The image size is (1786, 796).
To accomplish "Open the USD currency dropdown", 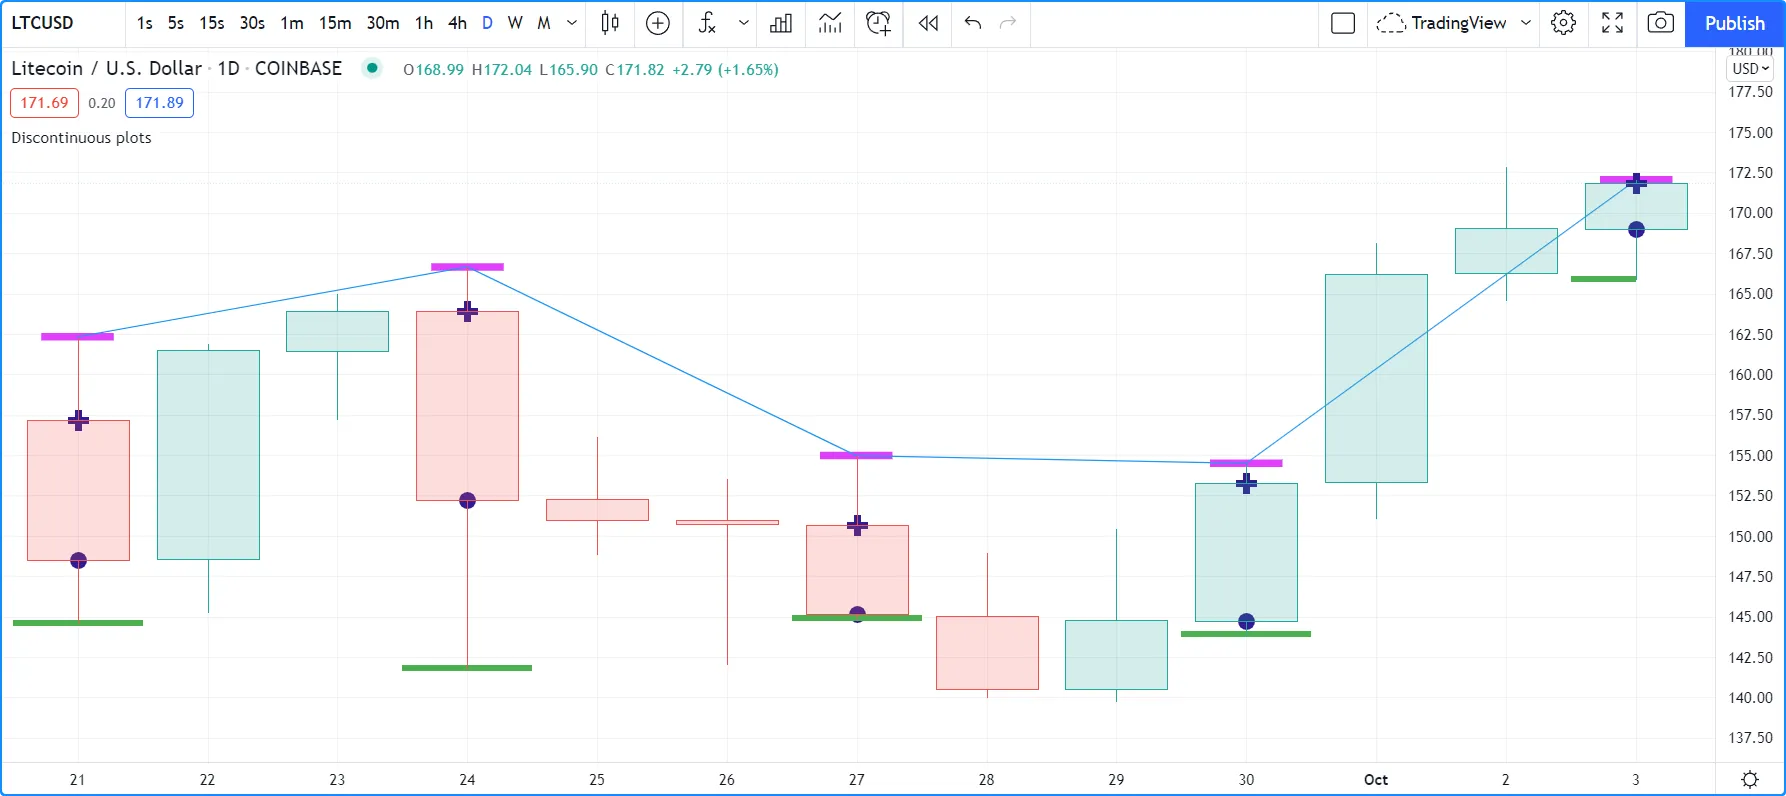I will pos(1750,69).
